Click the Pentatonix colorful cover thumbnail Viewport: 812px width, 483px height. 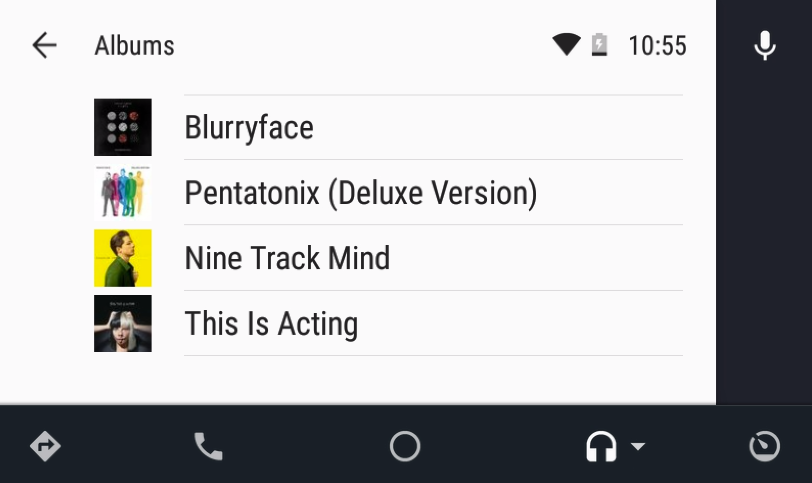tap(123, 193)
